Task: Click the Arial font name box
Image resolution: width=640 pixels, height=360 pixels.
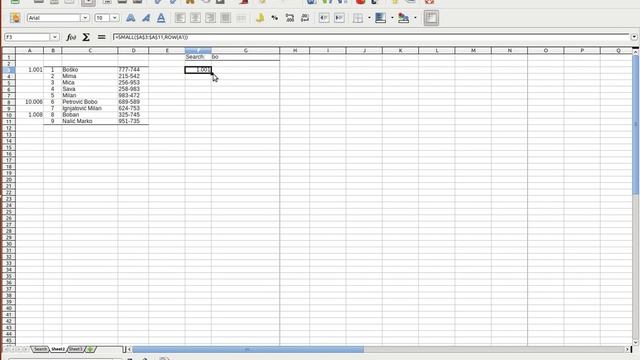Action: click(x=54, y=18)
